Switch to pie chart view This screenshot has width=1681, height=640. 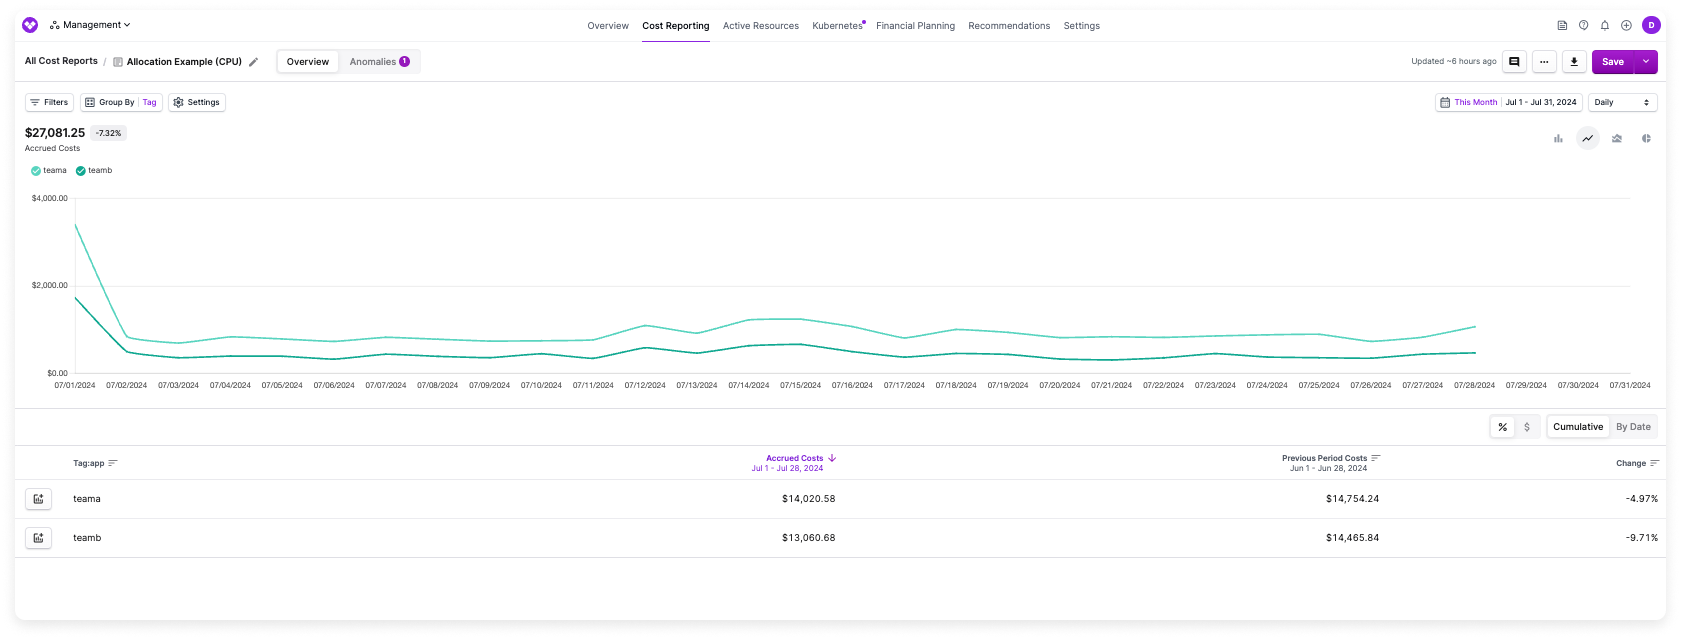pos(1646,138)
